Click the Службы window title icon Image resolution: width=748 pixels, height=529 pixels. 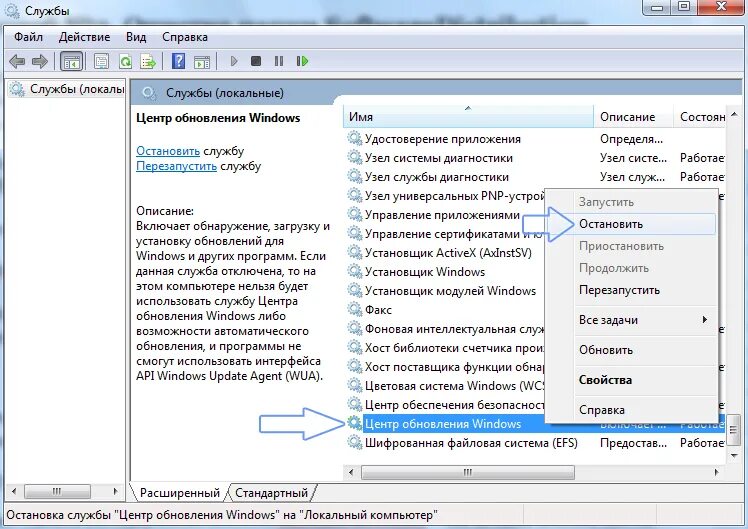pos(12,10)
